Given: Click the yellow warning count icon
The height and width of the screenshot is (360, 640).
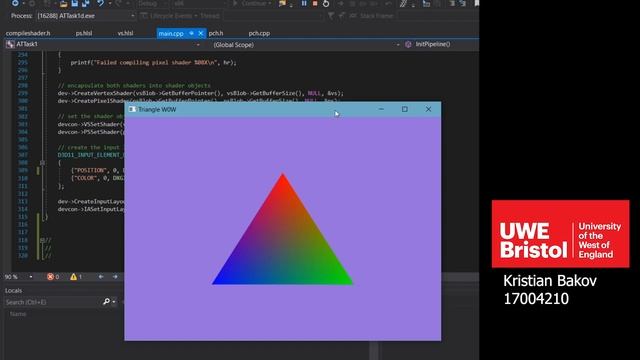Looking at the screenshot, I should (73, 277).
